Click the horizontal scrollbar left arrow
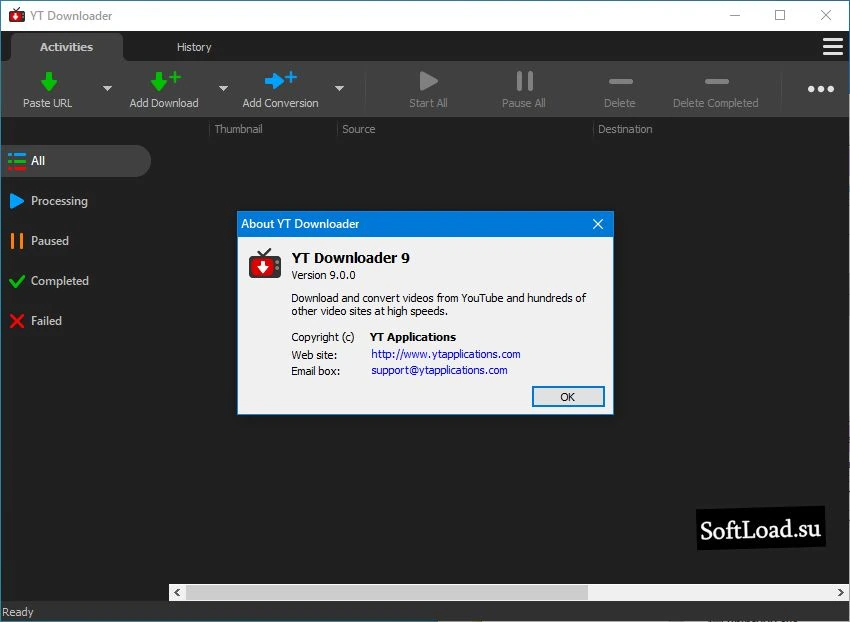The width and height of the screenshot is (850, 622). (177, 592)
